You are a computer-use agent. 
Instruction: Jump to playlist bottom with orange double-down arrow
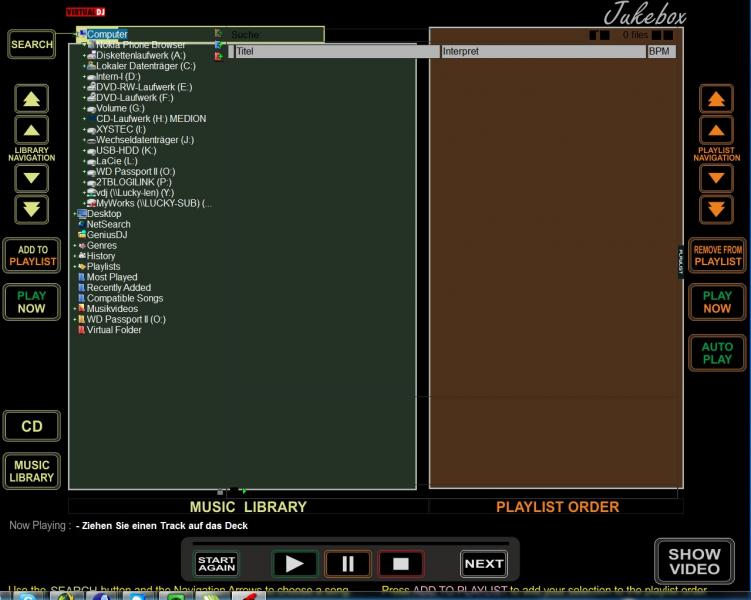click(x=716, y=209)
